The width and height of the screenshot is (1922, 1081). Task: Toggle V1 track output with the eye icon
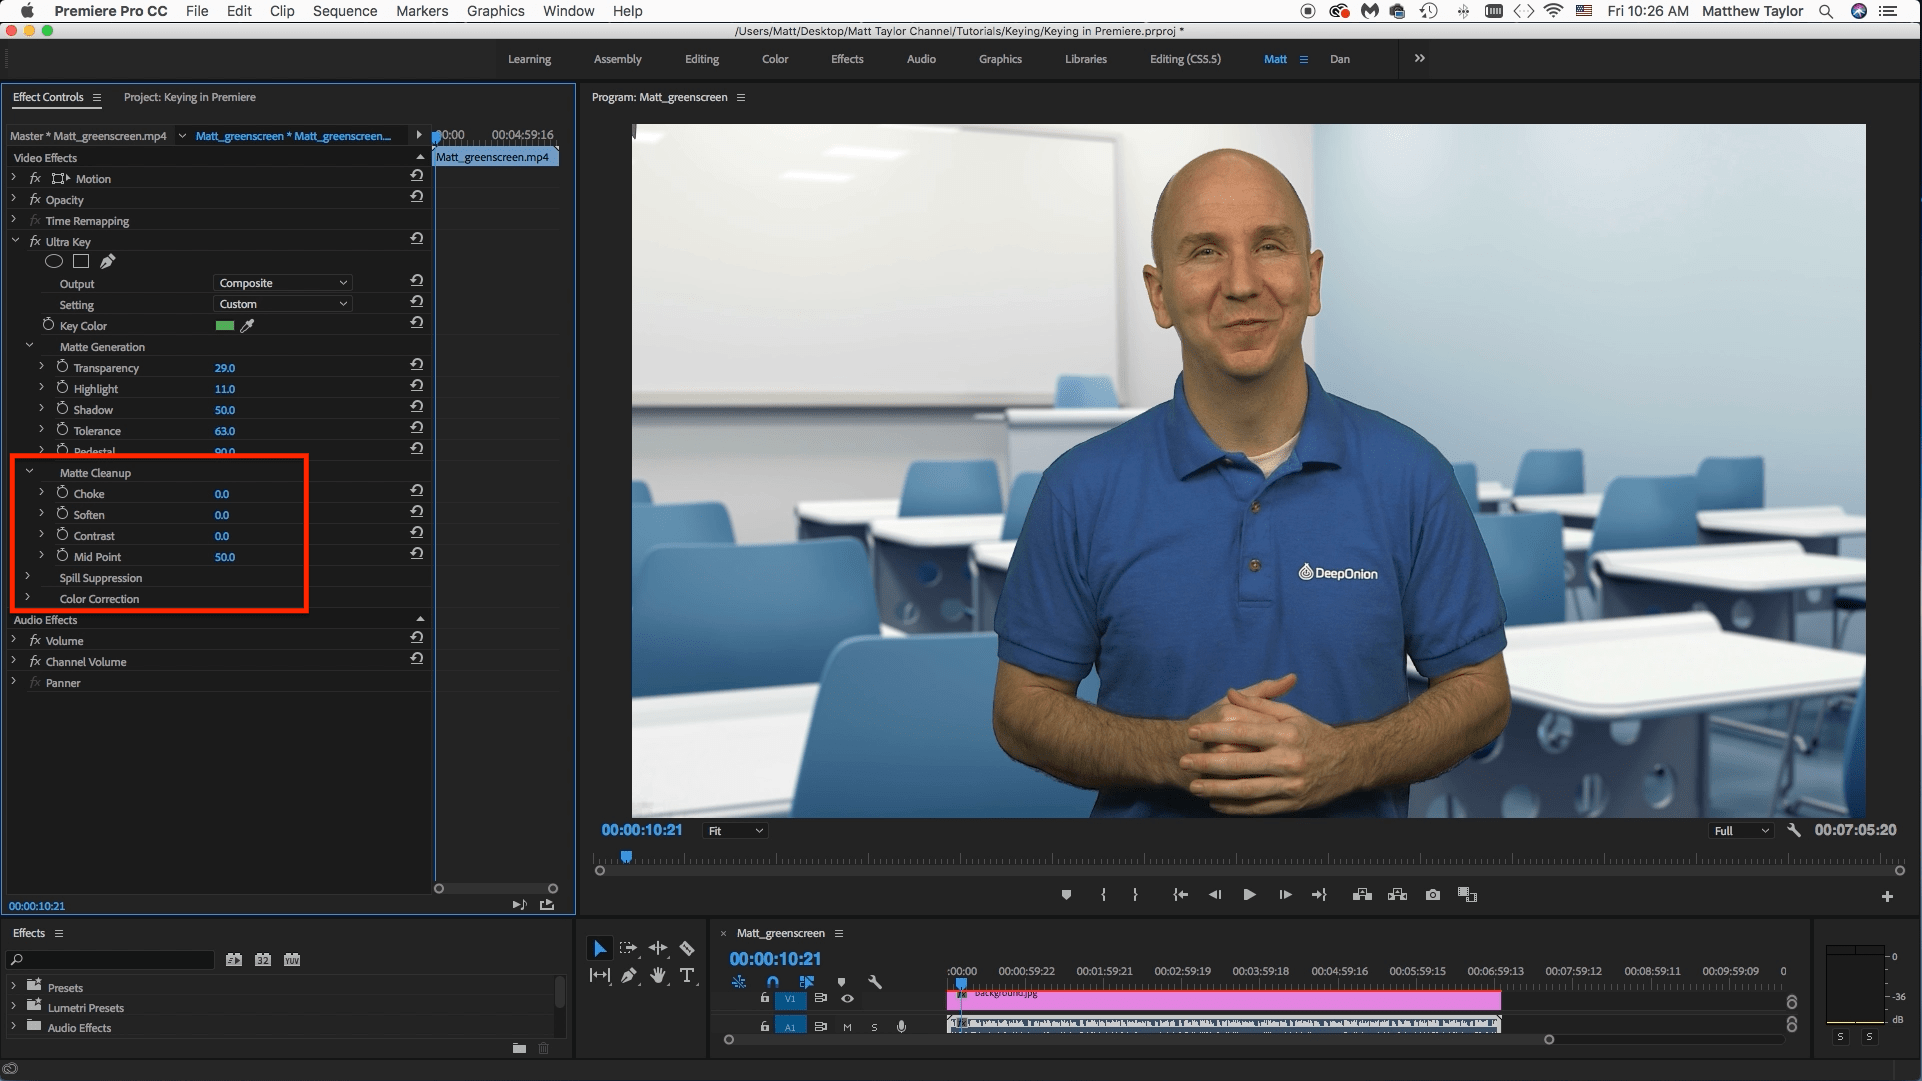point(847,999)
